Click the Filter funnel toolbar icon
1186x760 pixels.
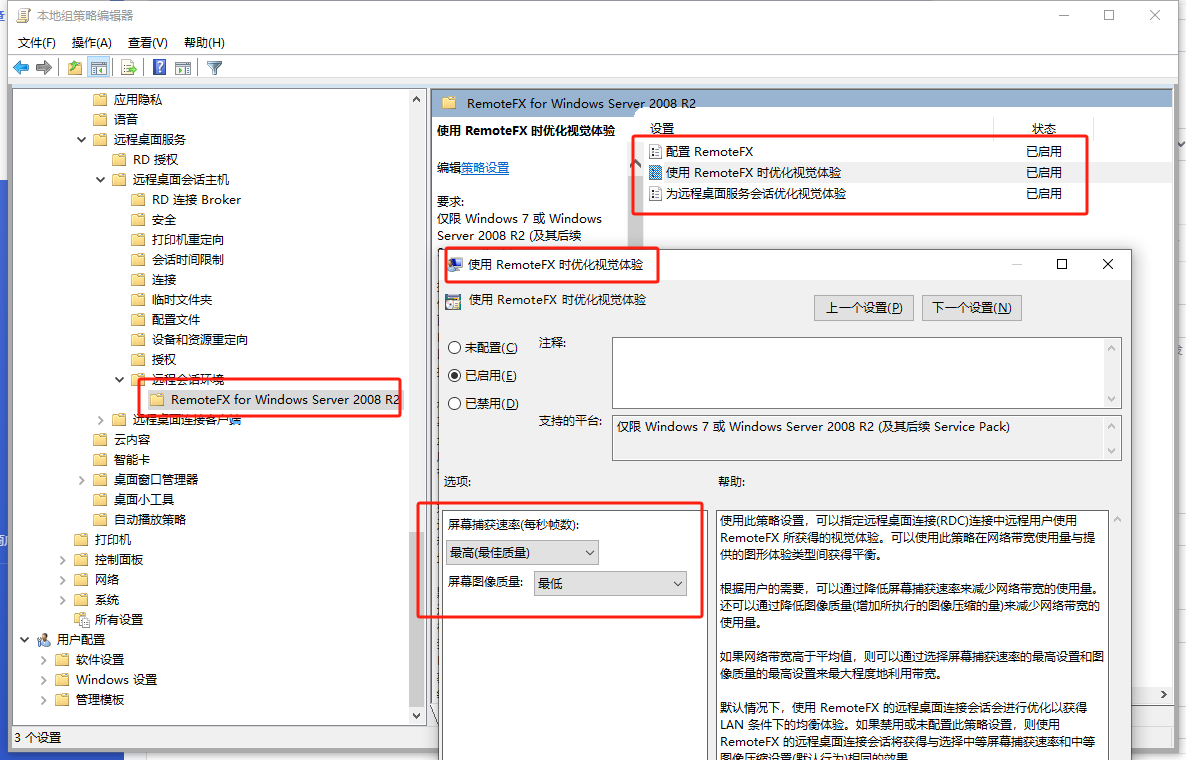click(214, 68)
